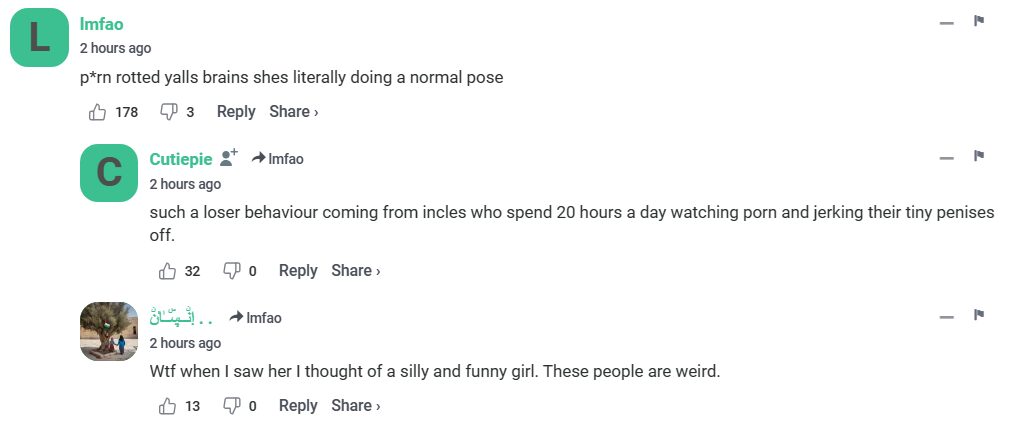Screen dimensions: 1014x426
Task: Flag lmfao's top comment
Action: (980, 21)
